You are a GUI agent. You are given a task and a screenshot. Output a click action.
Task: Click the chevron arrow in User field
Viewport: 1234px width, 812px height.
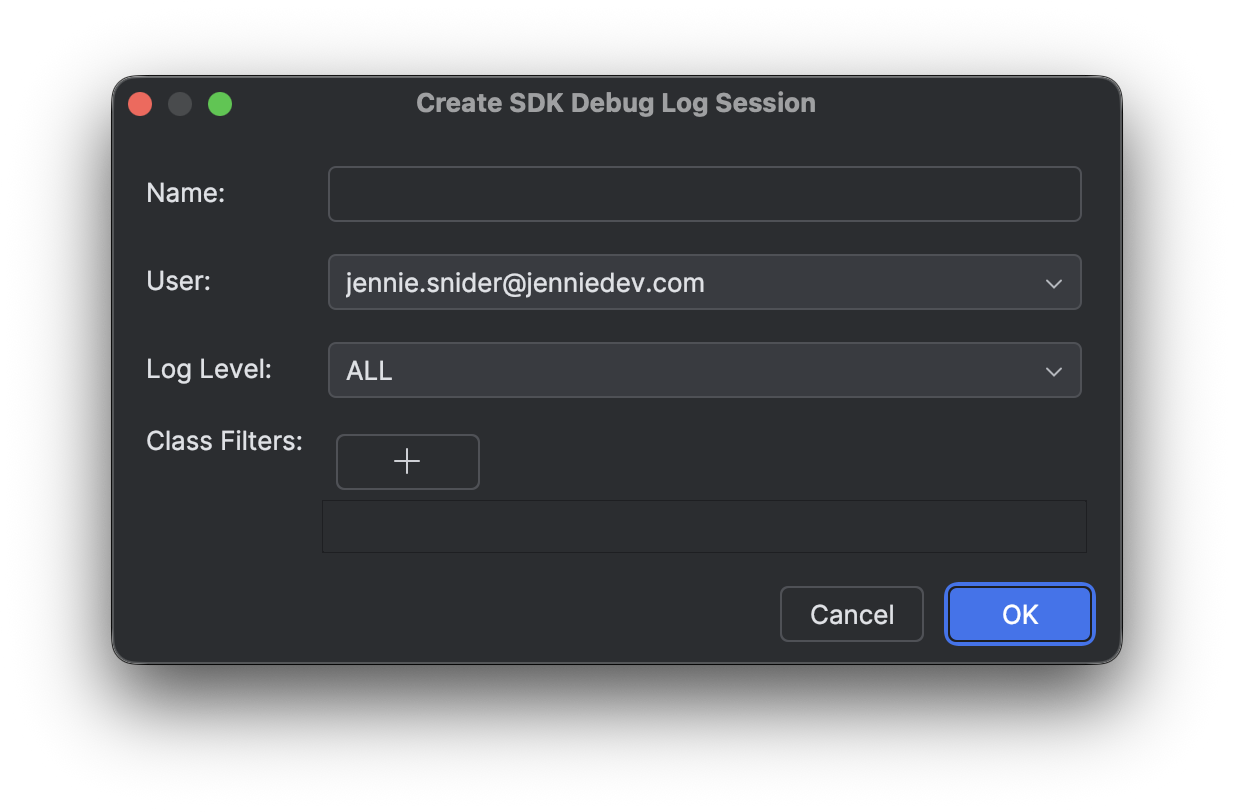[1053, 284]
